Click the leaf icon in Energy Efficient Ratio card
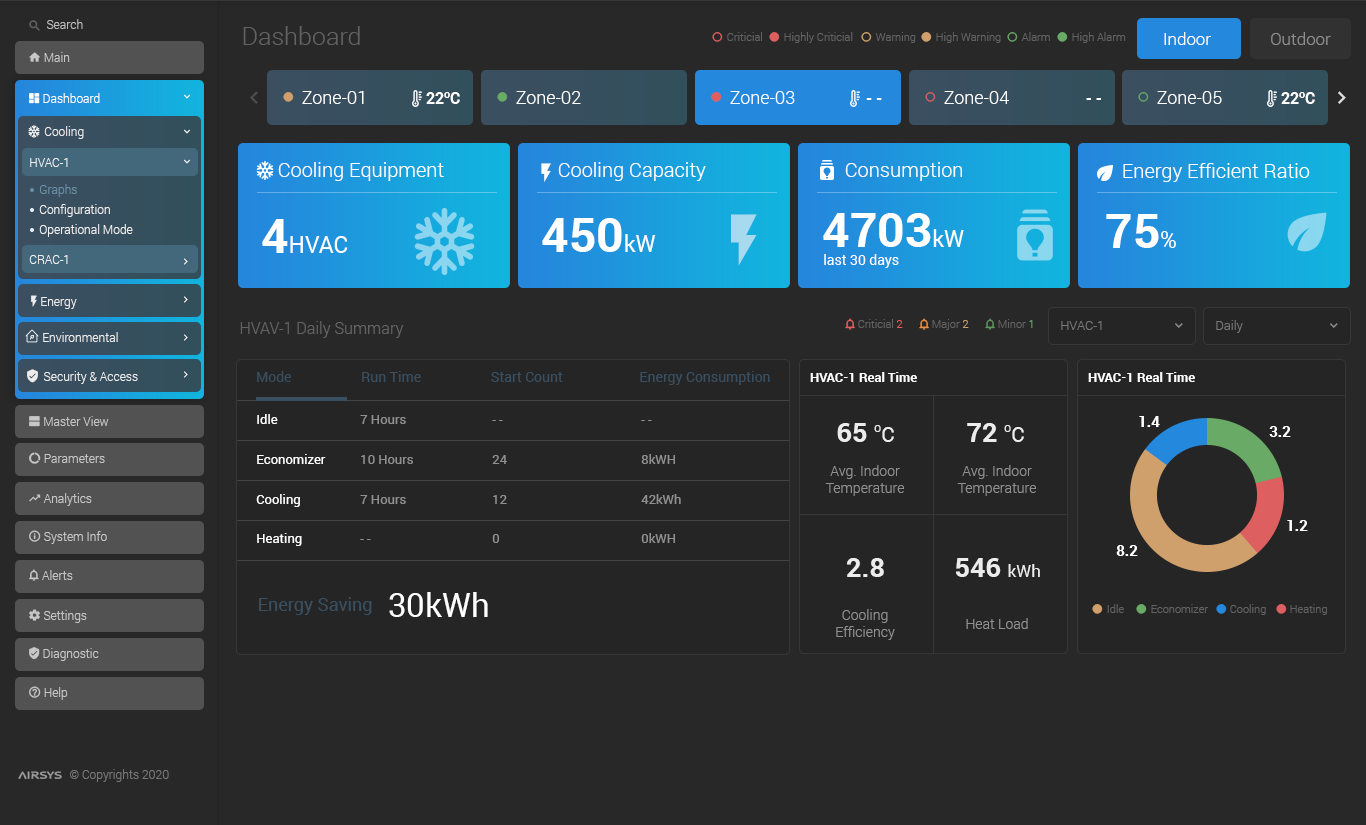The image size is (1366, 825). [x=1306, y=232]
